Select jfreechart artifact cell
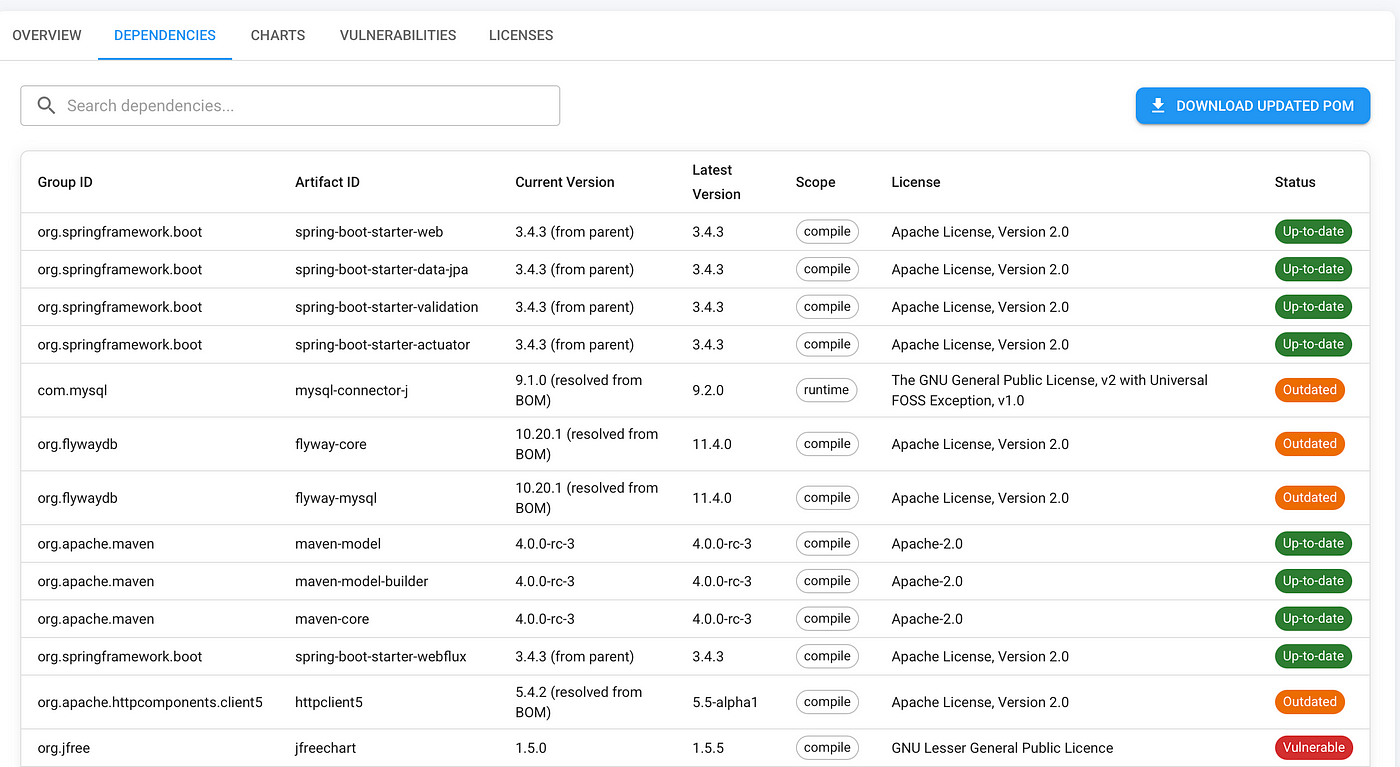This screenshot has width=1400, height=767. (x=326, y=748)
